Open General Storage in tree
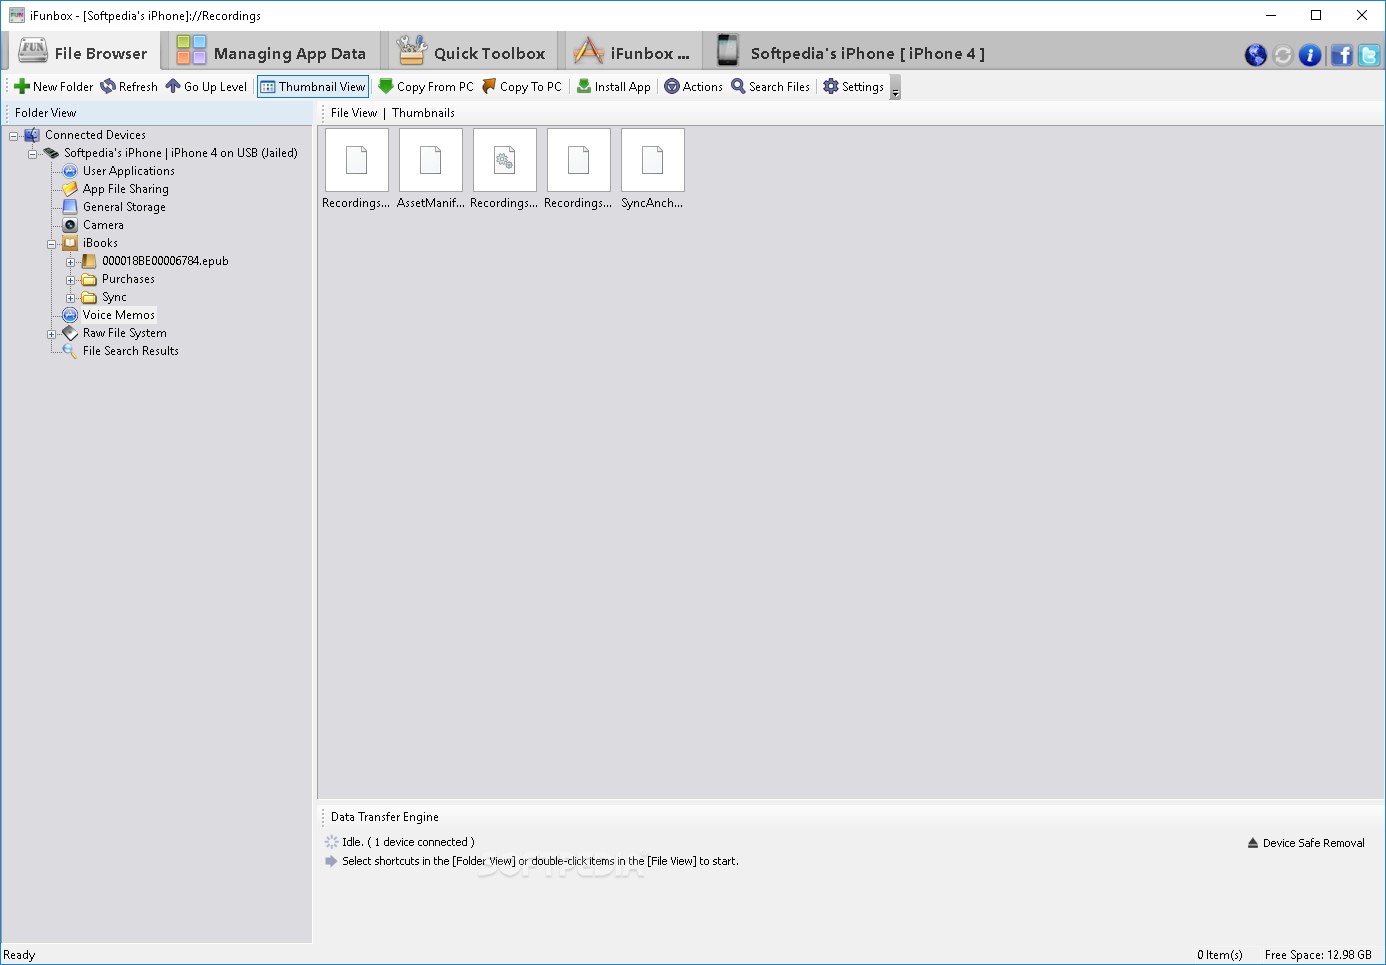This screenshot has width=1386, height=965. (124, 207)
